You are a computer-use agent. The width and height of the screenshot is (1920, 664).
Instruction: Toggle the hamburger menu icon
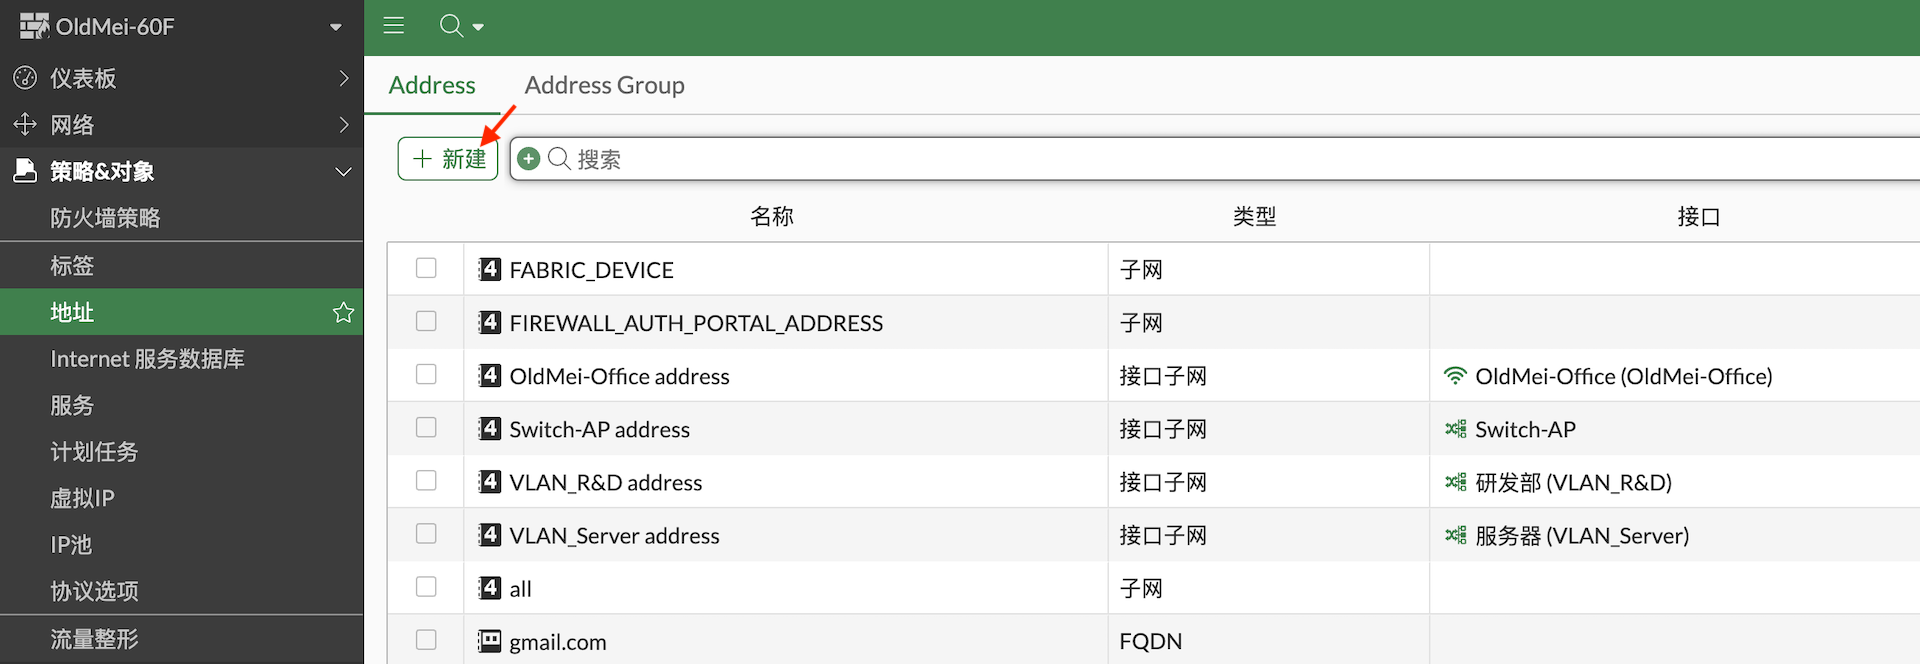tap(394, 26)
